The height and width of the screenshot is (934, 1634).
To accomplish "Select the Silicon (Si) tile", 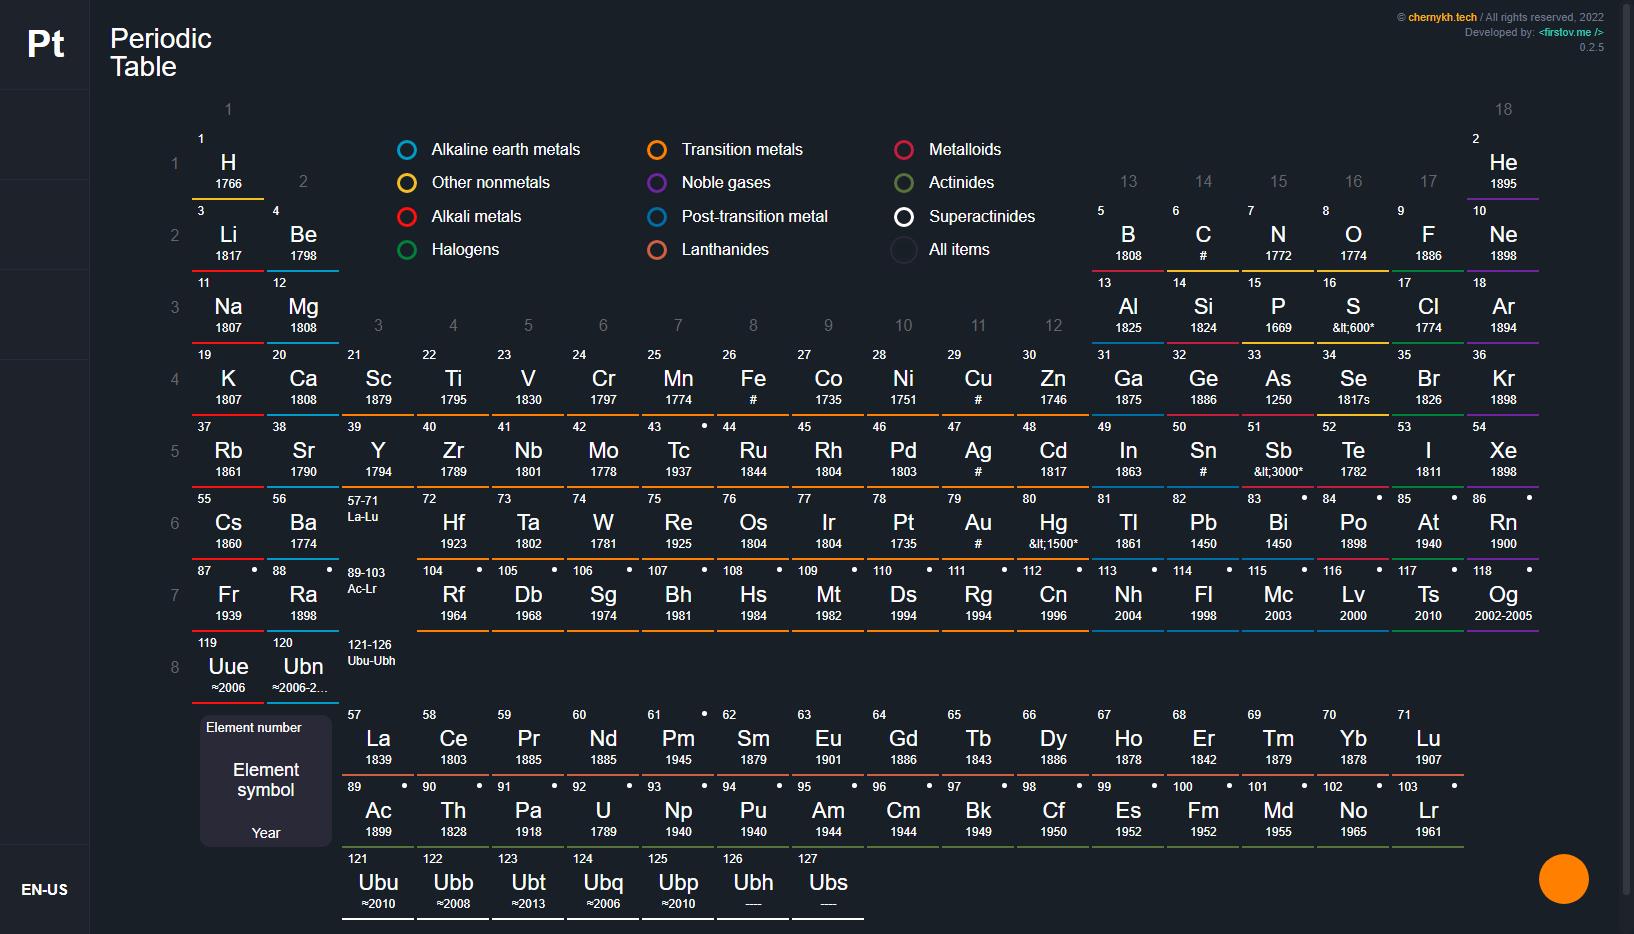I will click(x=1203, y=308).
